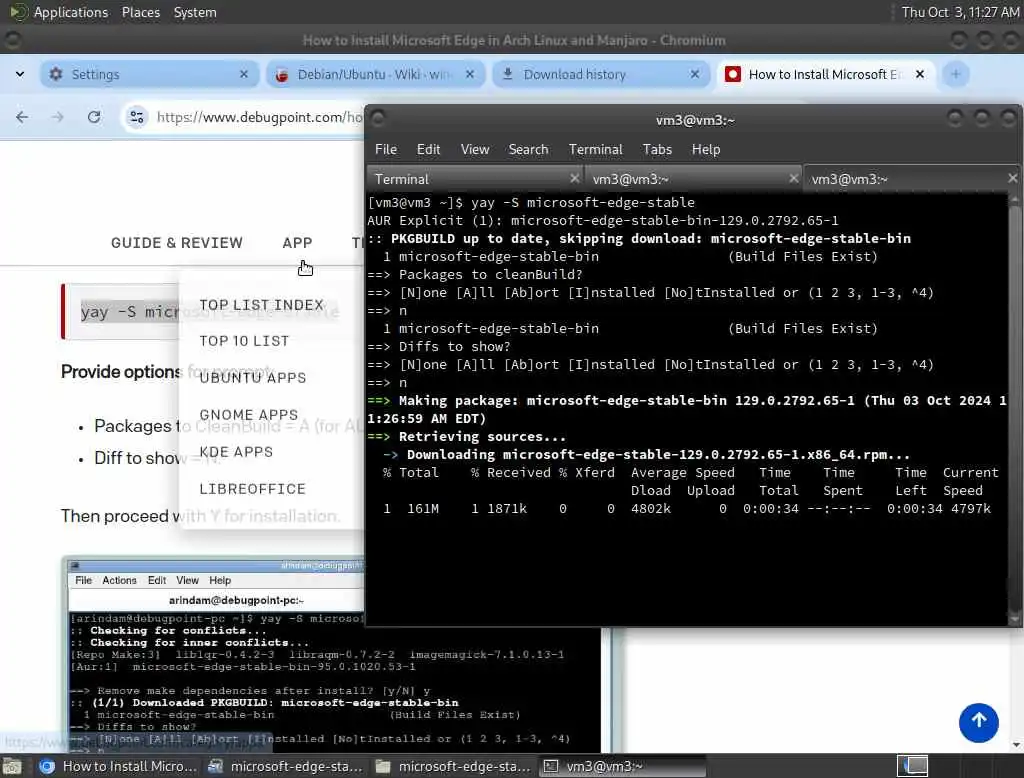Click the debugpoint.com URL address field
The image size is (1024, 778).
[259, 117]
